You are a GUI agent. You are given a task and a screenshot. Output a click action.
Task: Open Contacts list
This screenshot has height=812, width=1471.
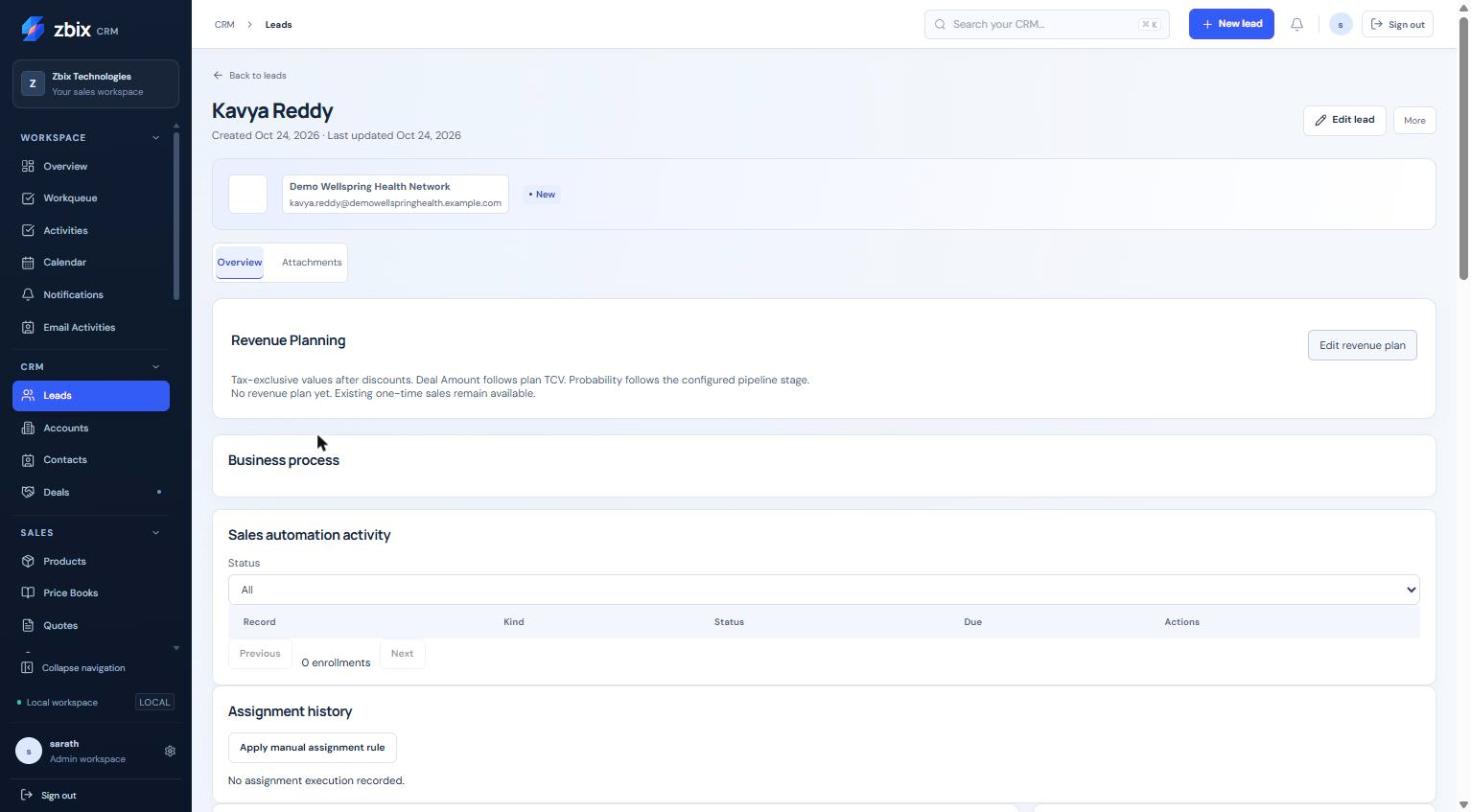[91, 460]
